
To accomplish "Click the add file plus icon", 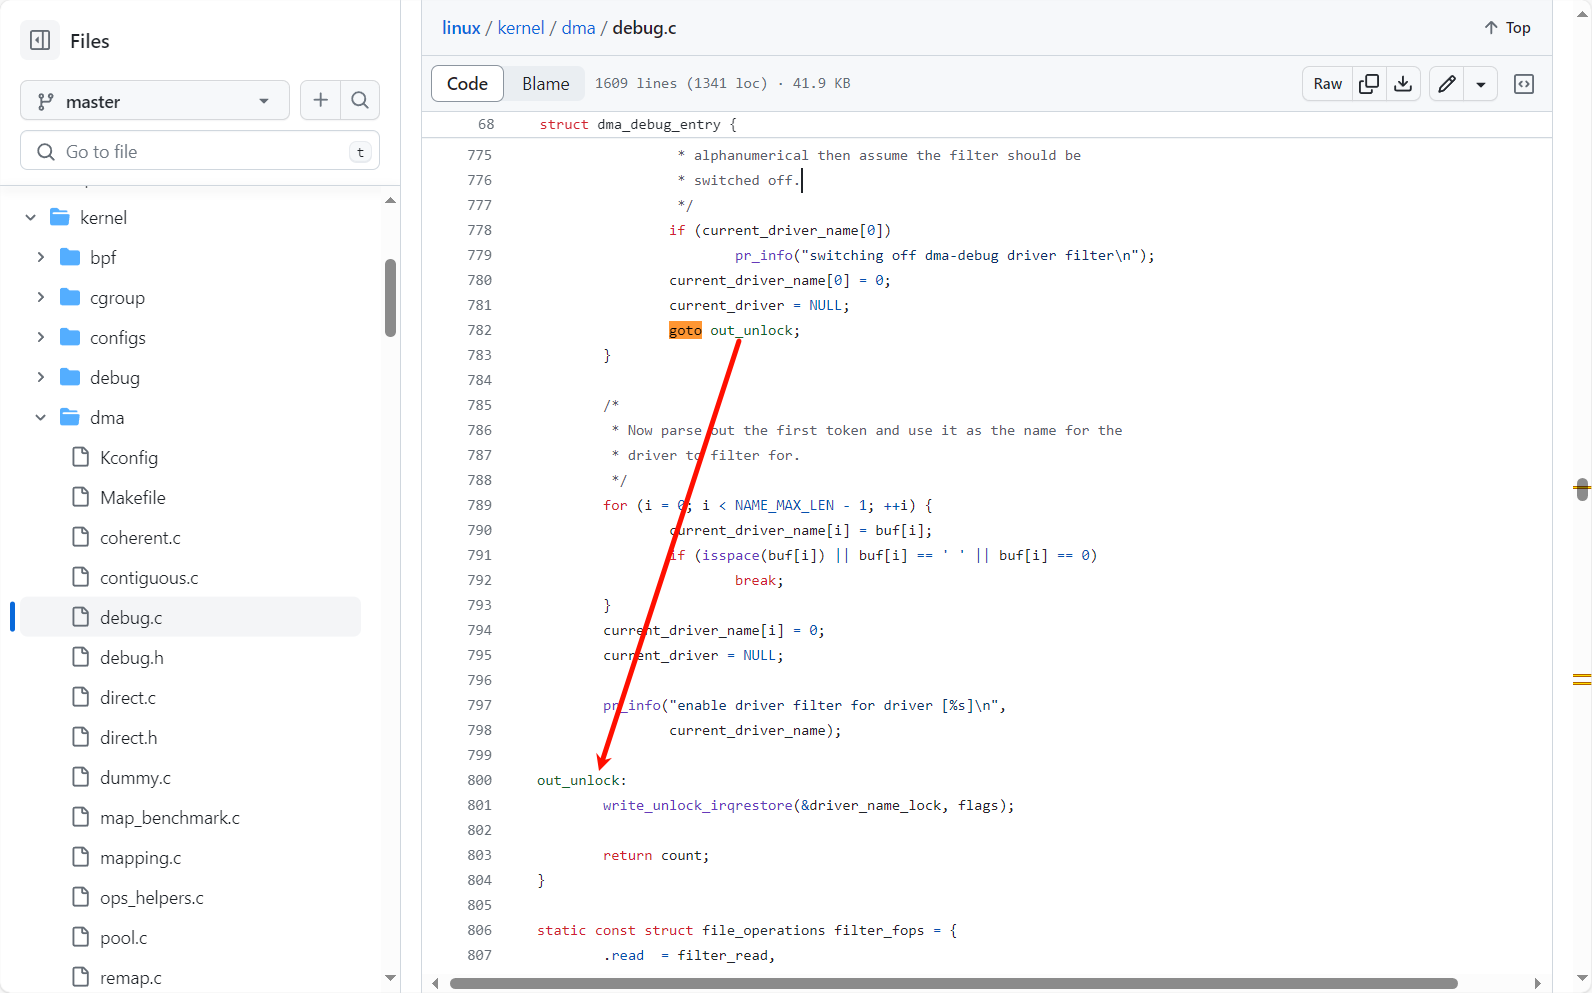I will pyautogui.click(x=320, y=100).
